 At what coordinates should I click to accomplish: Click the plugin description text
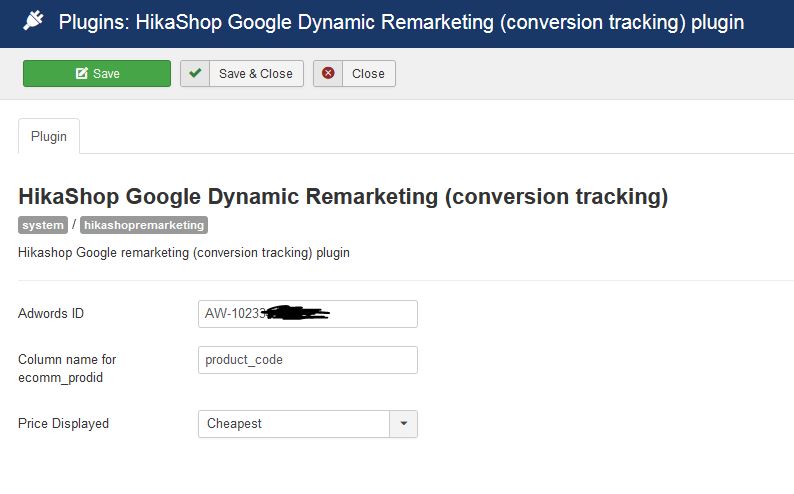(184, 253)
